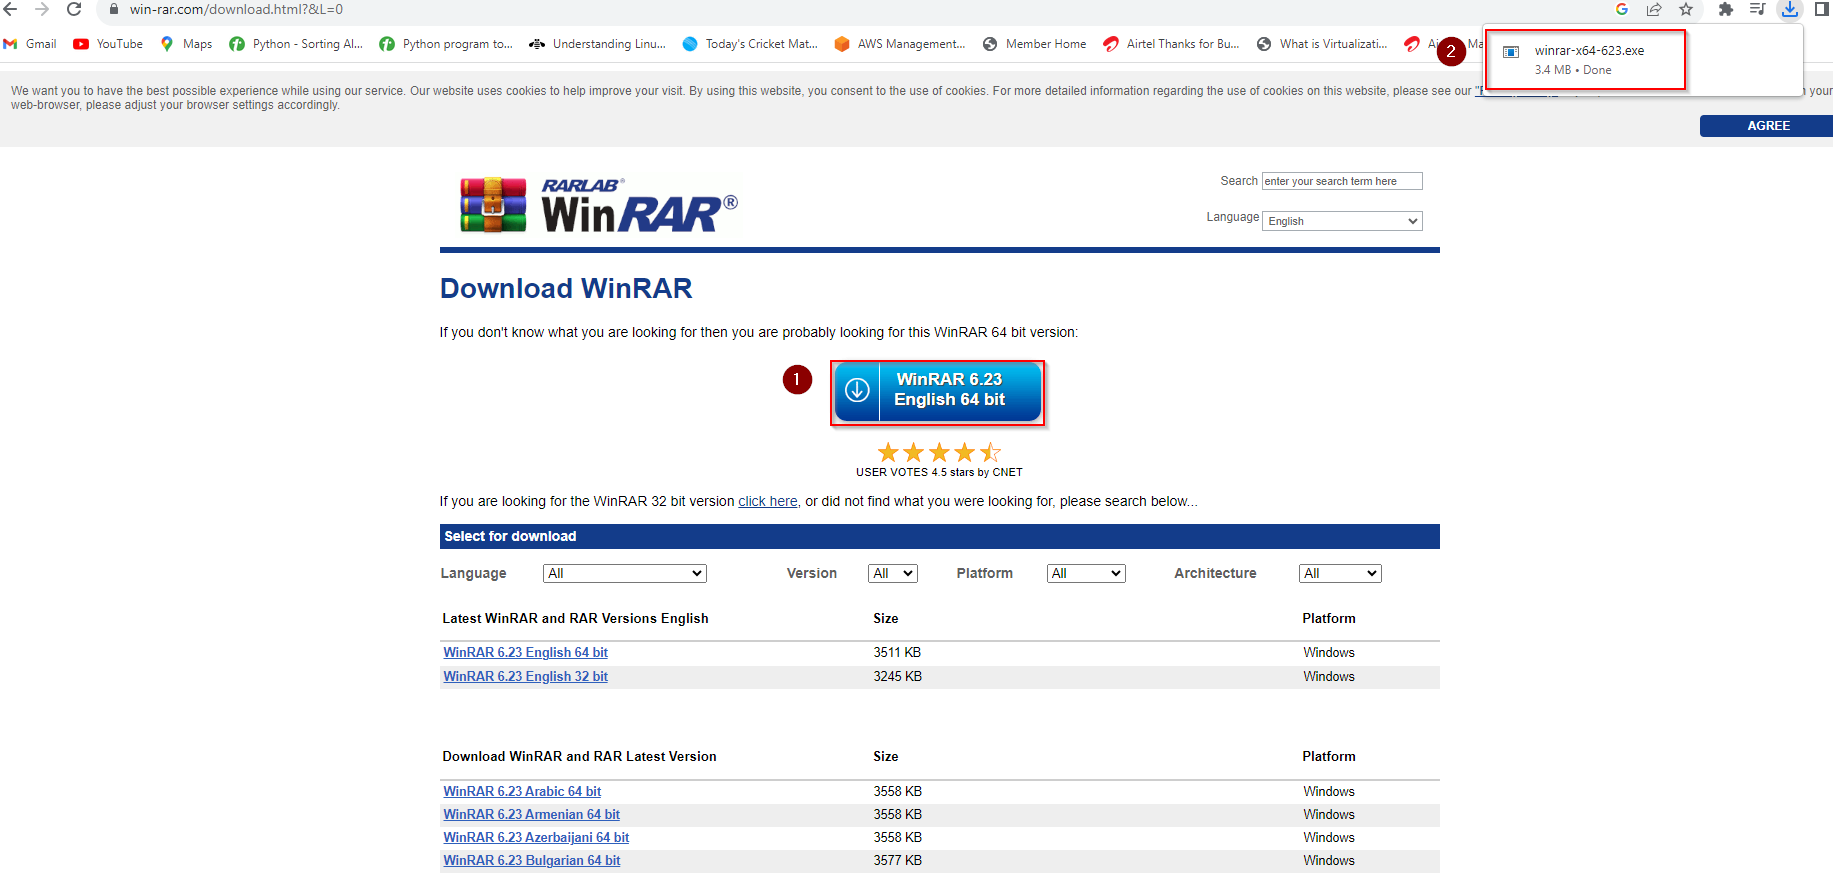Click 'Select for download' header bar

(939, 536)
